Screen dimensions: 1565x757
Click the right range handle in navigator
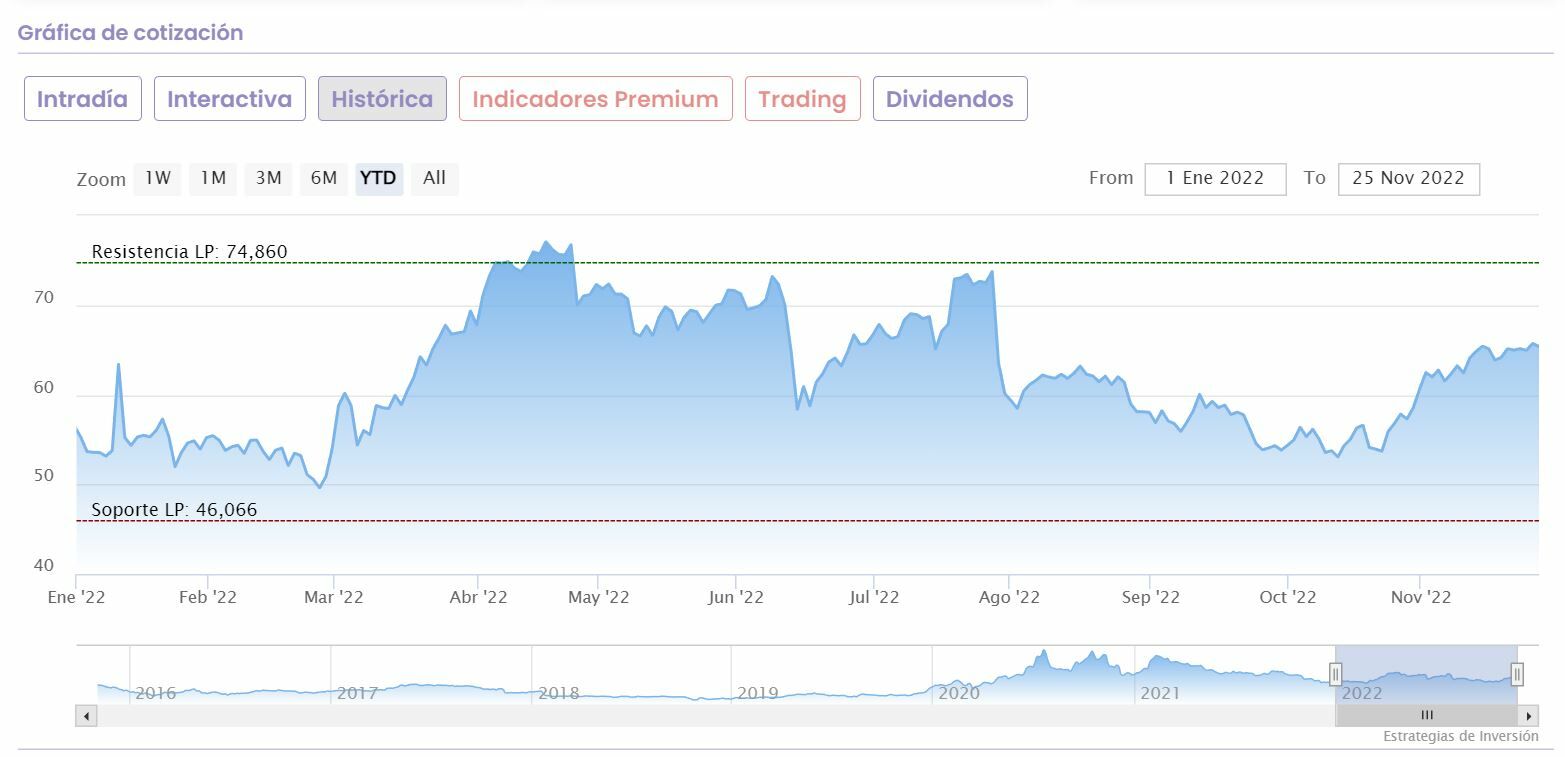coord(1517,674)
